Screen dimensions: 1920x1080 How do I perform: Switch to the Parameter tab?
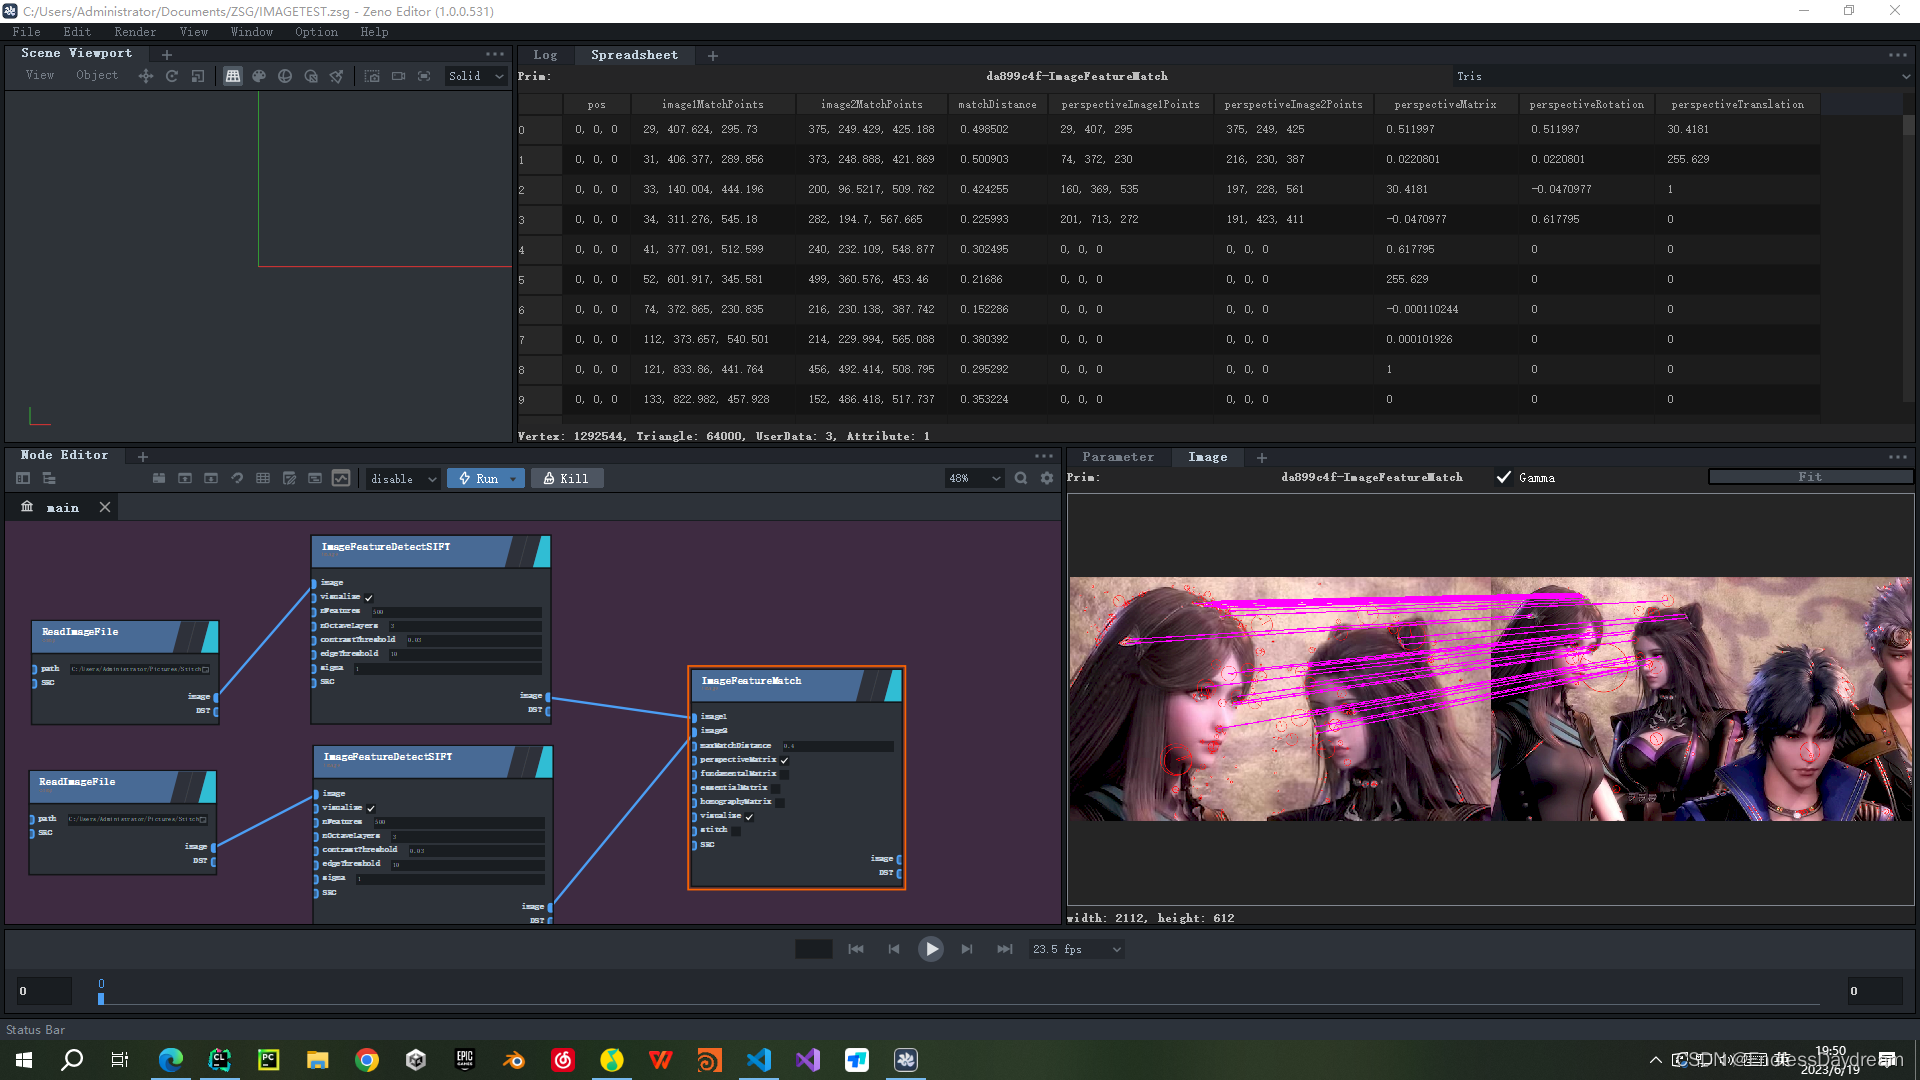1117,457
